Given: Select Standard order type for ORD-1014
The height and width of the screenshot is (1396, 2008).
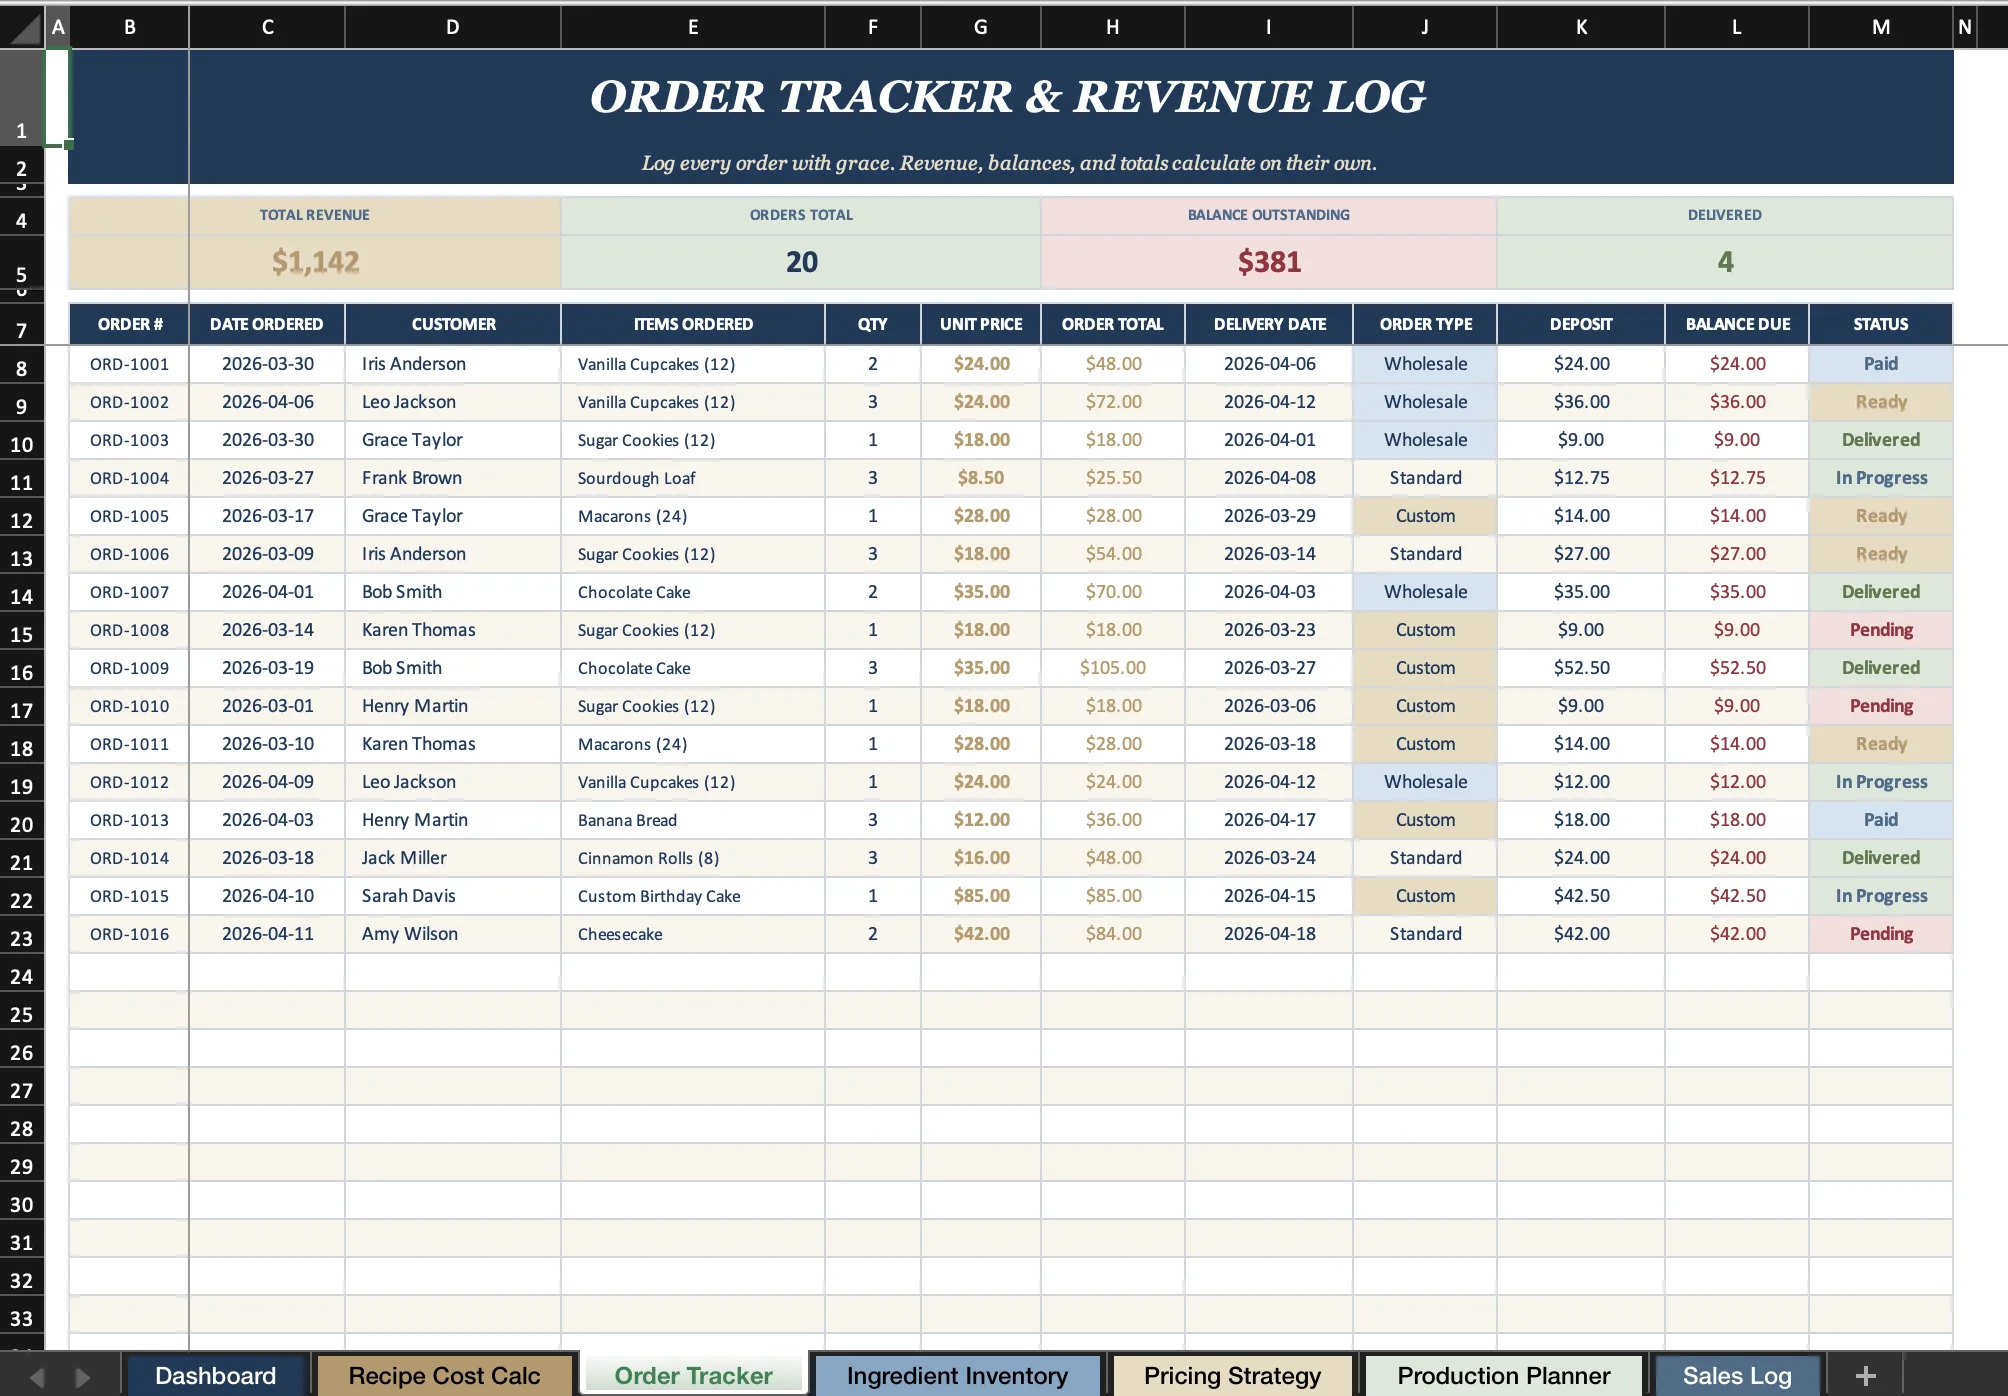Looking at the screenshot, I should point(1425,858).
